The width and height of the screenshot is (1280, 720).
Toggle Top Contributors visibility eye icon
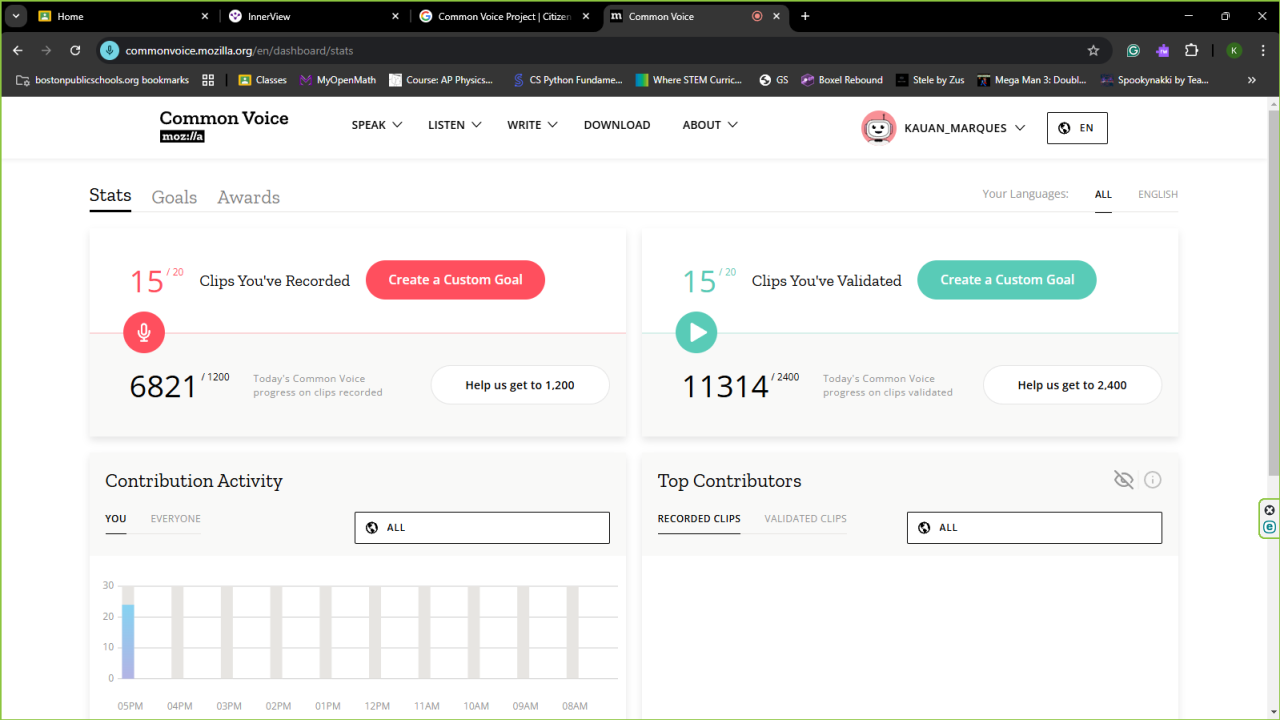pos(1124,480)
